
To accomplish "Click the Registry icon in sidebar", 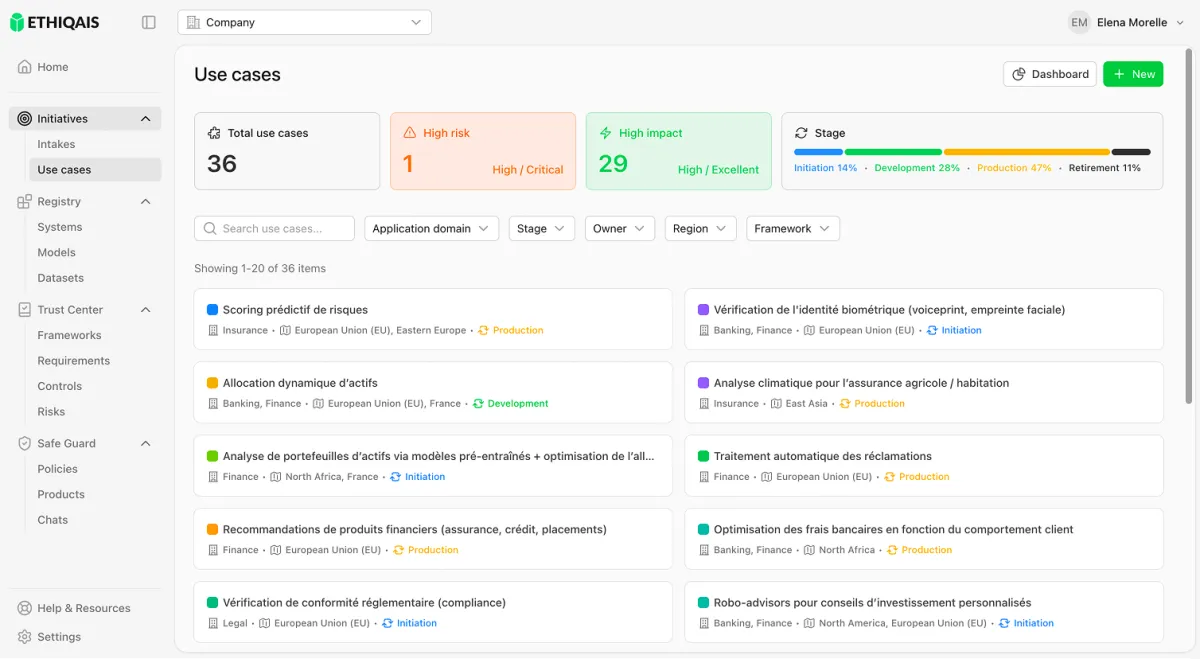I will (x=24, y=202).
